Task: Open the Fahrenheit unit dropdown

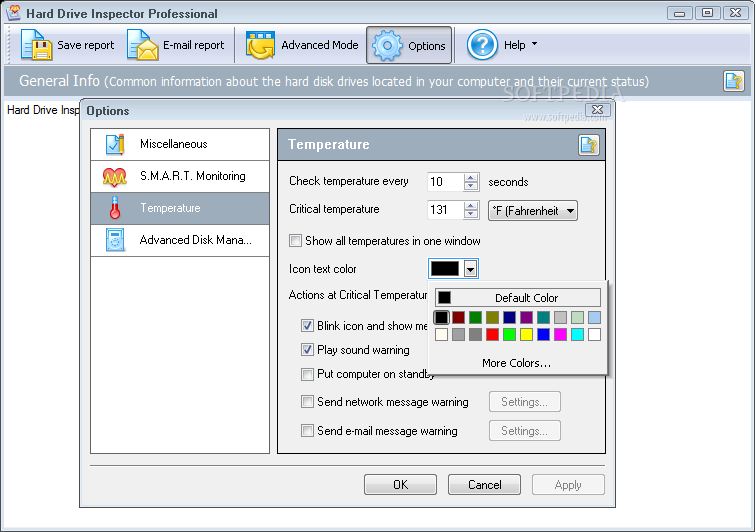Action: (533, 210)
